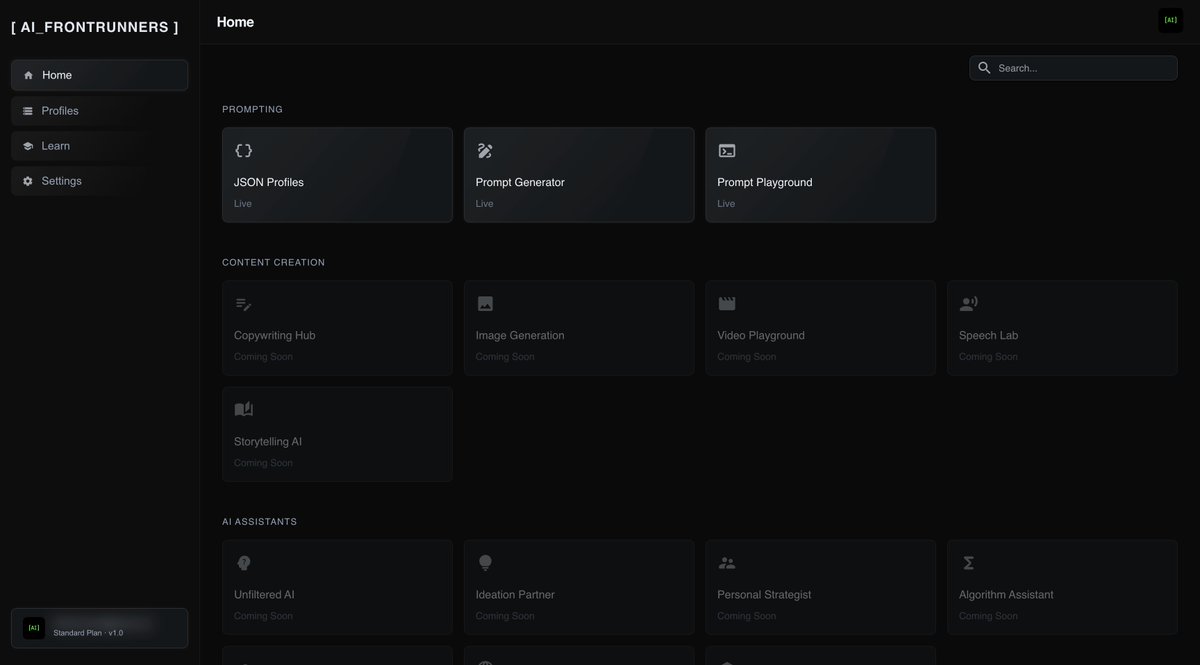Click Coming Soon under Video Playground
The width and height of the screenshot is (1200, 665).
click(746, 357)
